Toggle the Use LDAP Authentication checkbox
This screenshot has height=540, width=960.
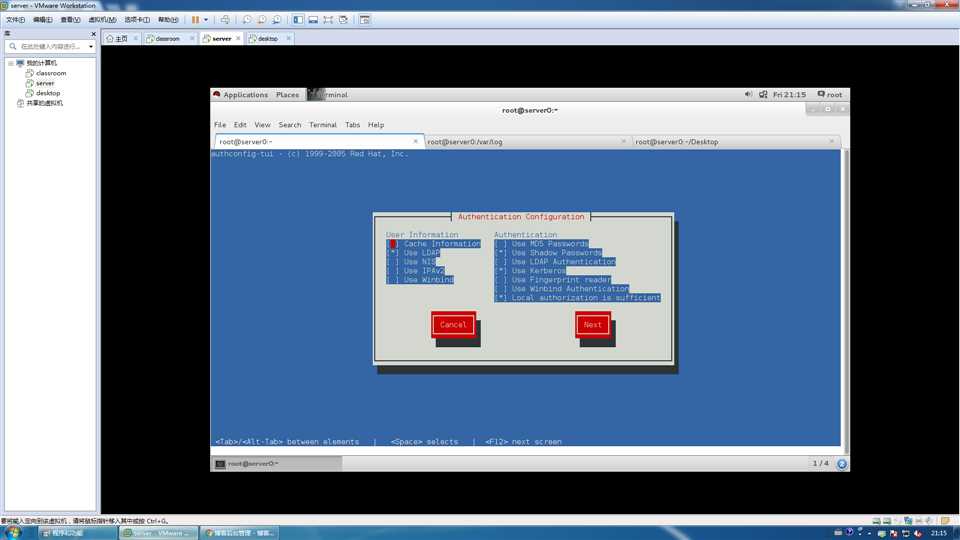click(501, 261)
